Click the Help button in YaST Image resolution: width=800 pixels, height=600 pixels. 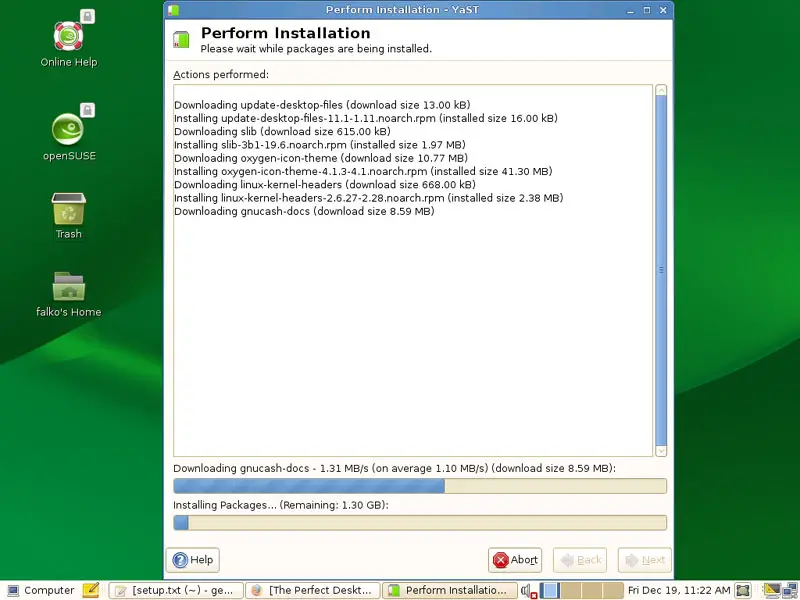click(x=193, y=560)
